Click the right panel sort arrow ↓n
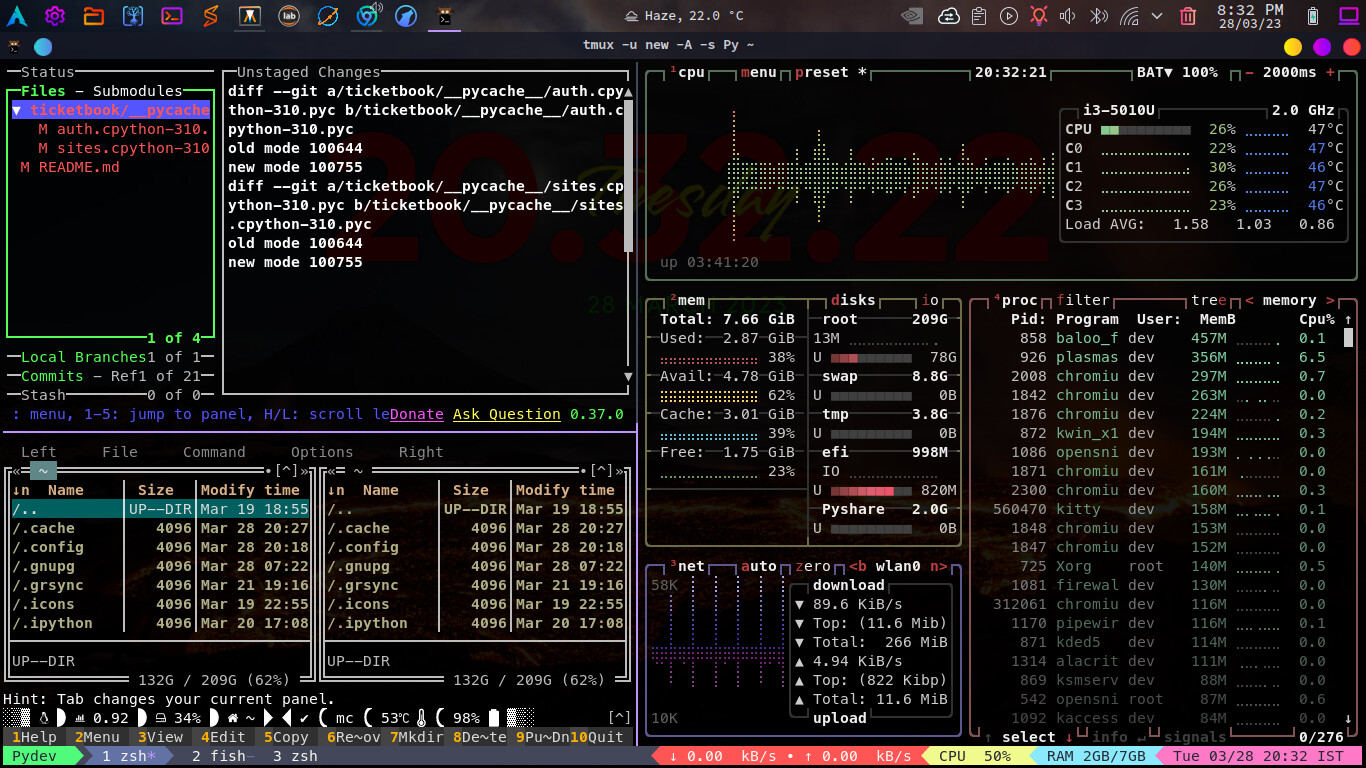1366x768 pixels. pos(335,490)
